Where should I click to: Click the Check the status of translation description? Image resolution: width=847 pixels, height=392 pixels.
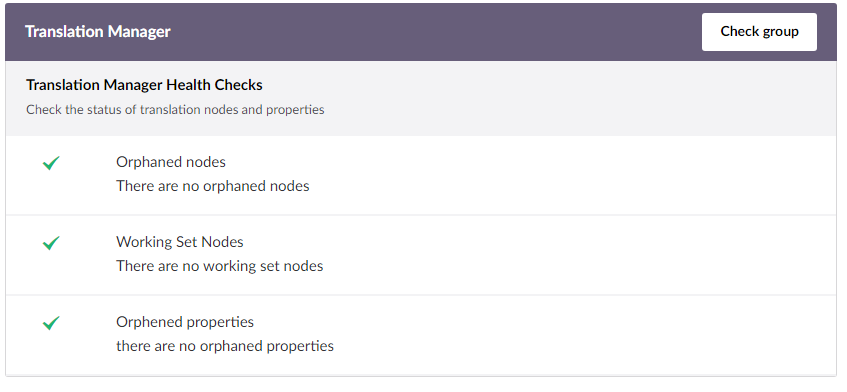pyautogui.click(x=175, y=110)
